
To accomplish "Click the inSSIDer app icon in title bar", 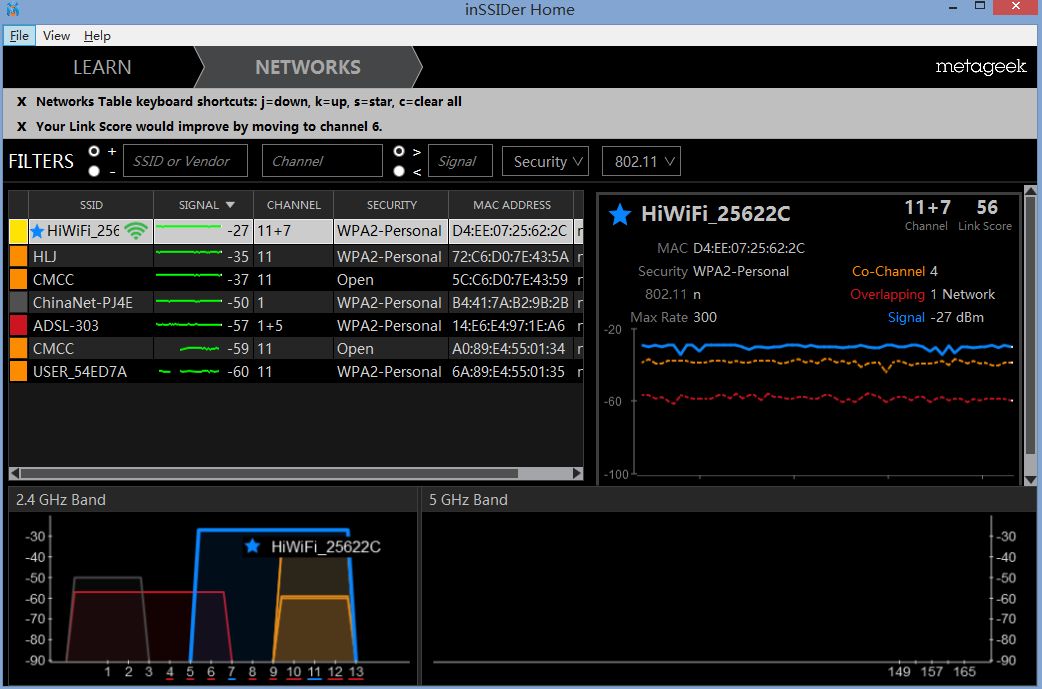I will tap(12, 9).
